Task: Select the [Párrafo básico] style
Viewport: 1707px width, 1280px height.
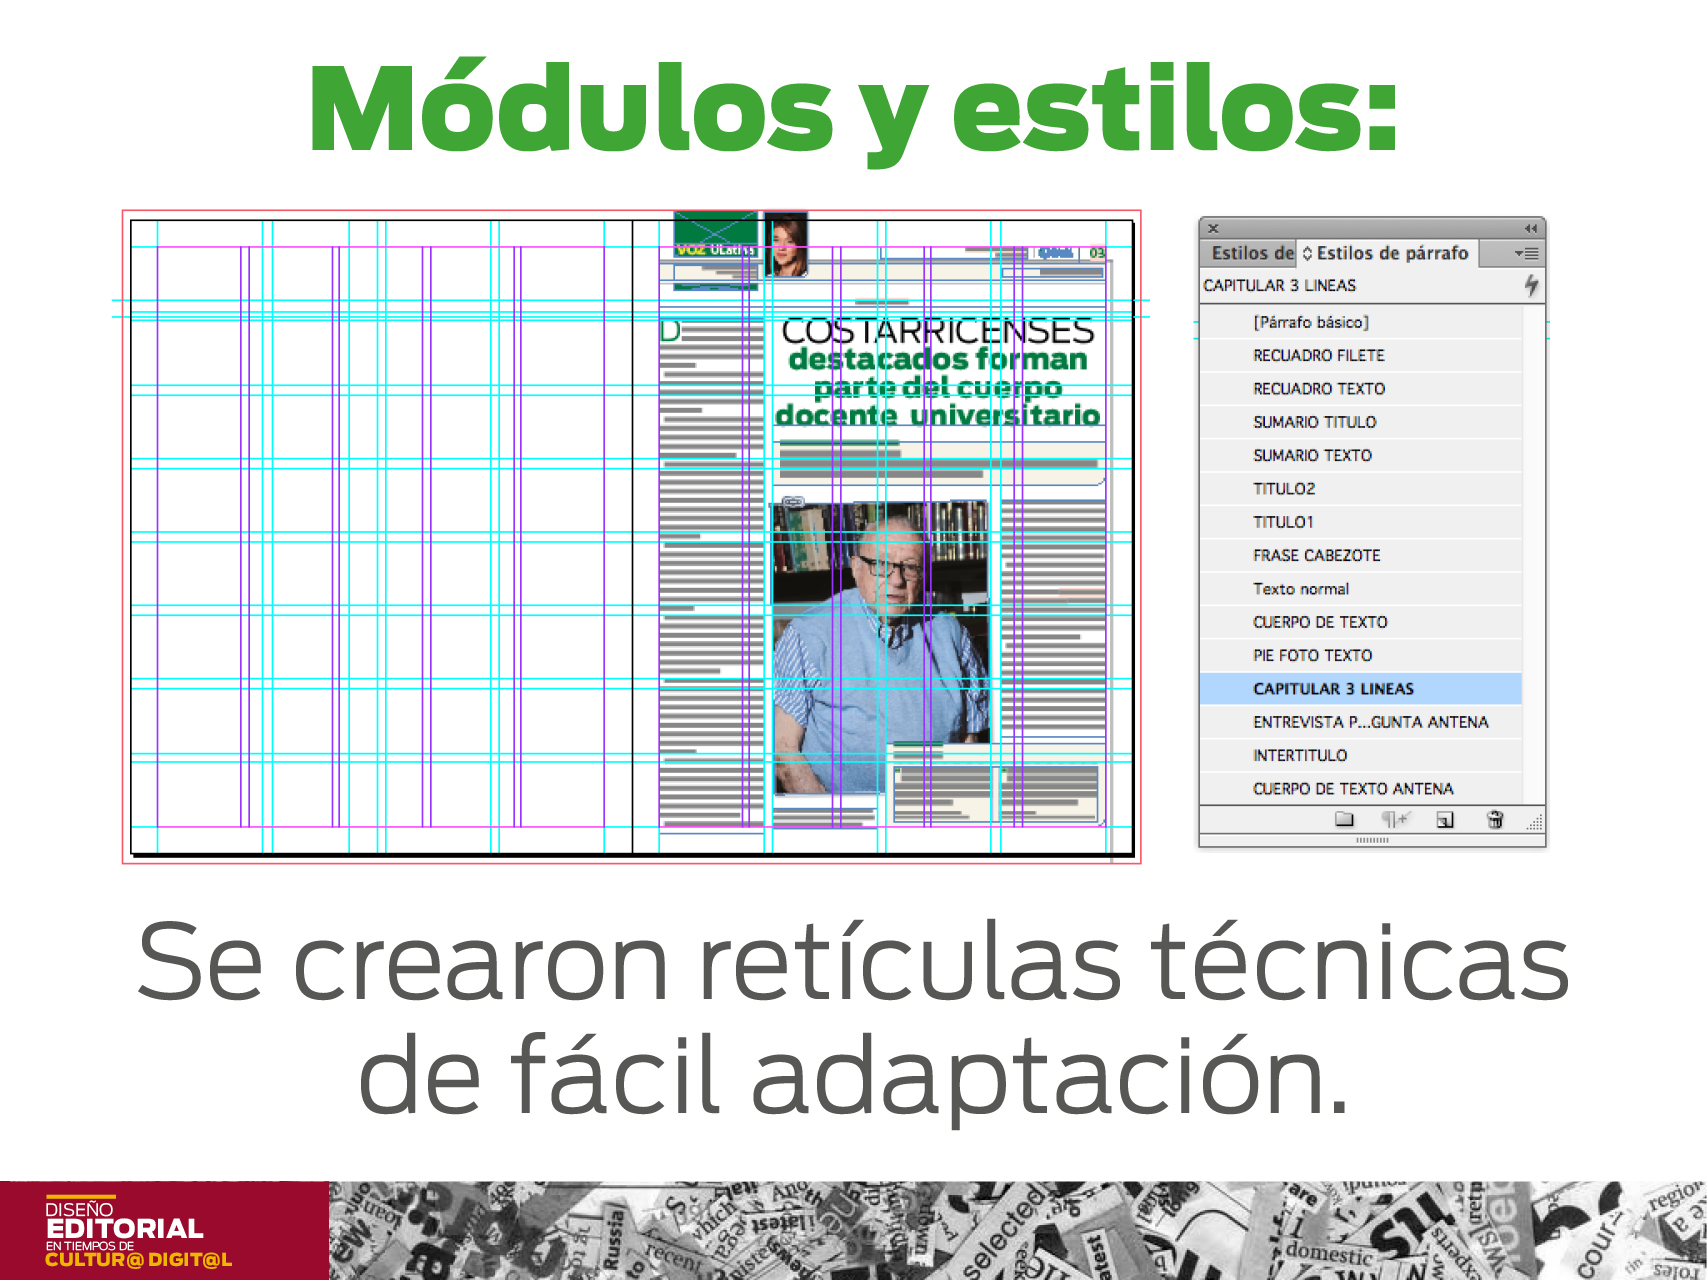Action: click(x=1310, y=322)
